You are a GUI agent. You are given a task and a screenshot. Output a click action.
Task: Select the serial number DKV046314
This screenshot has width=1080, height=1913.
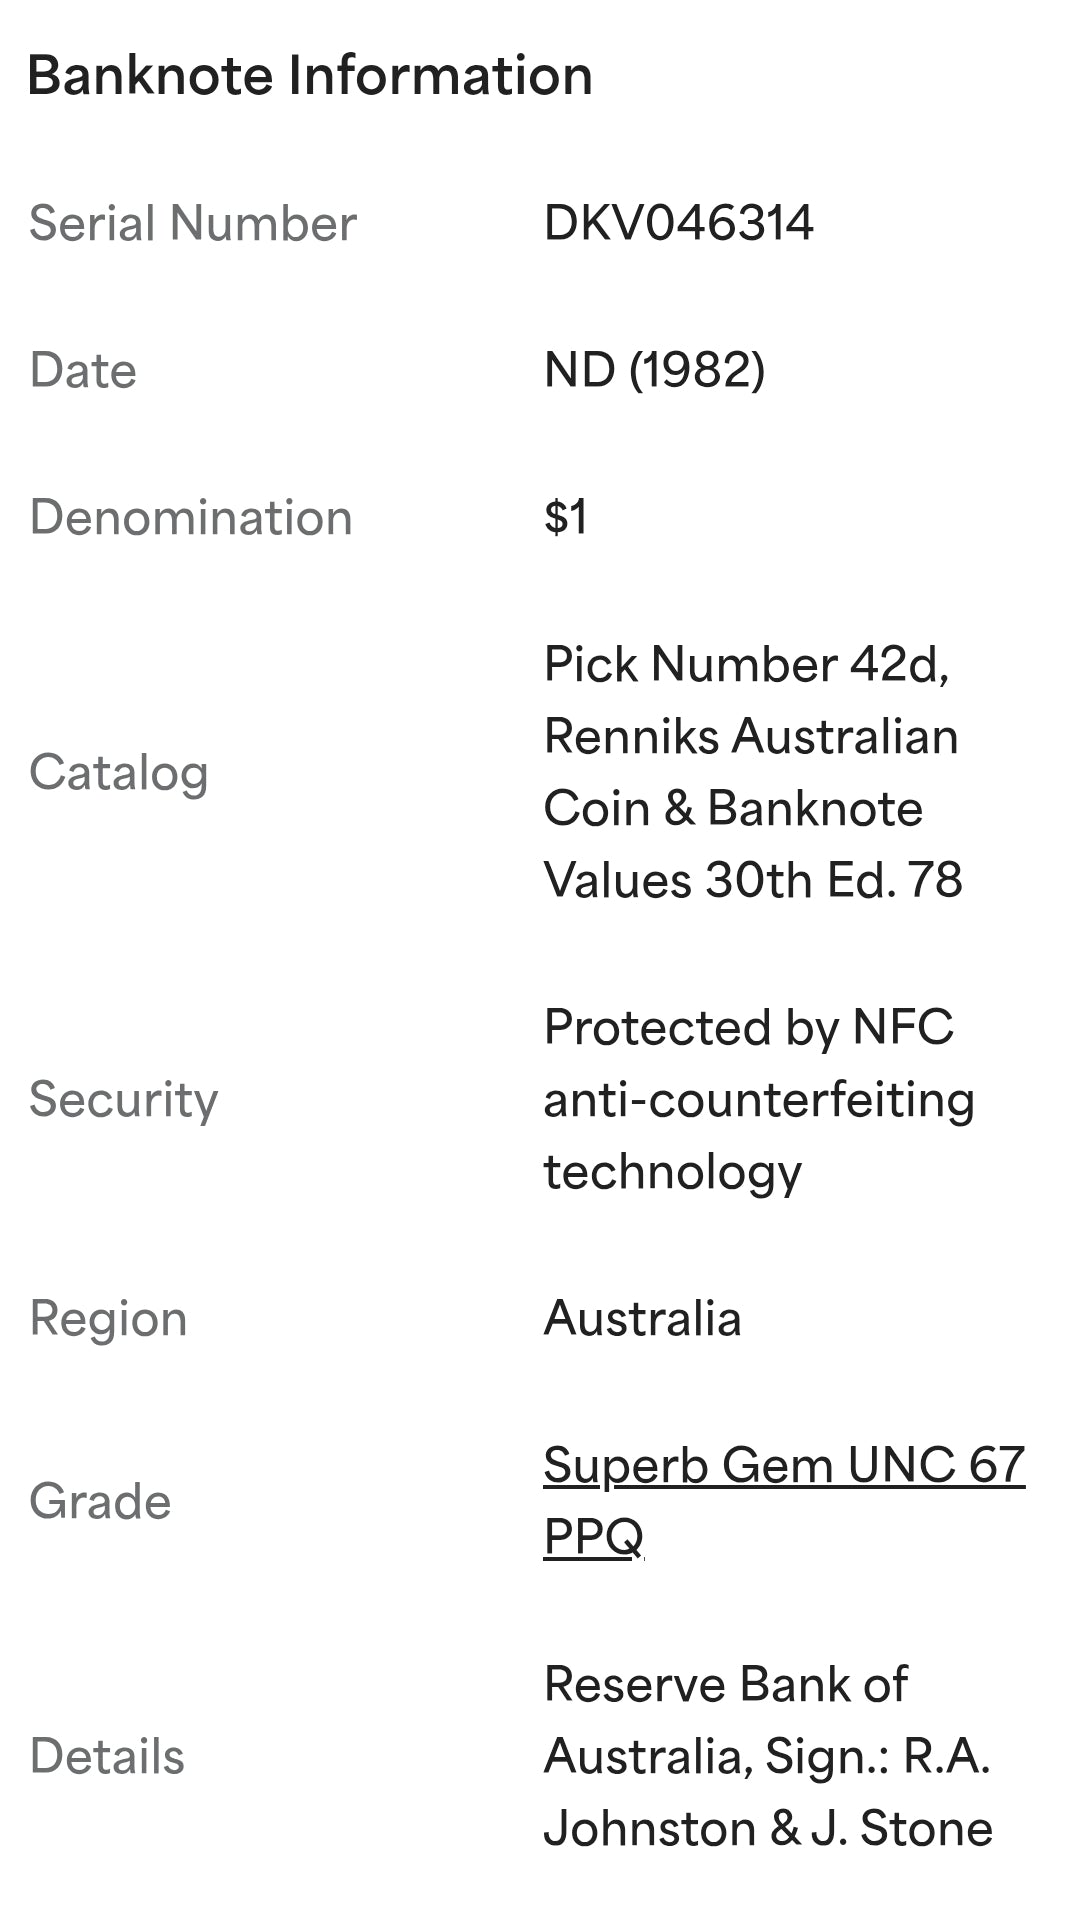click(678, 222)
